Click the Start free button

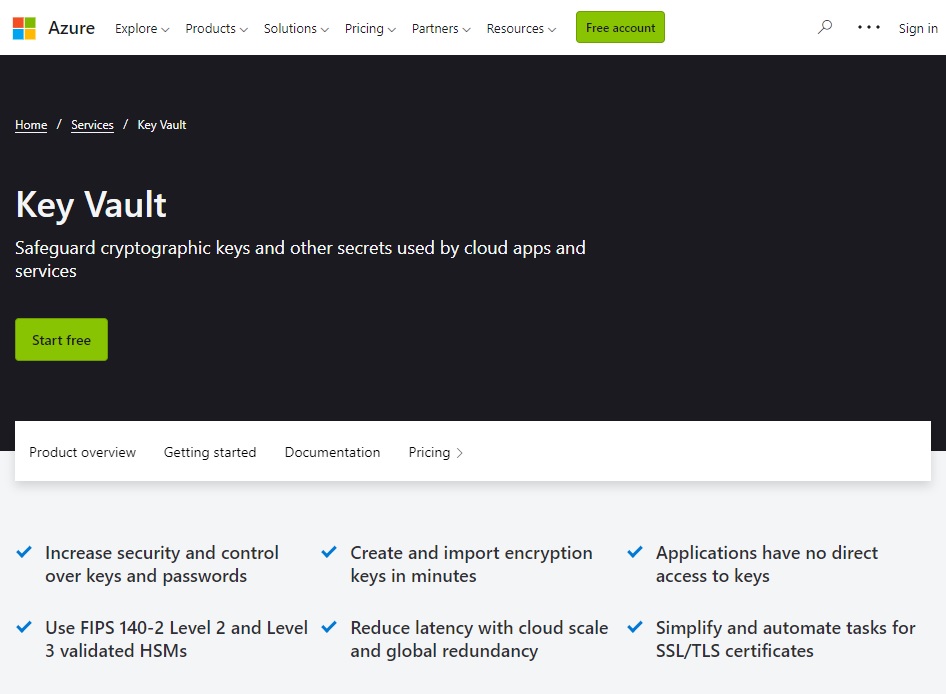click(x=62, y=339)
